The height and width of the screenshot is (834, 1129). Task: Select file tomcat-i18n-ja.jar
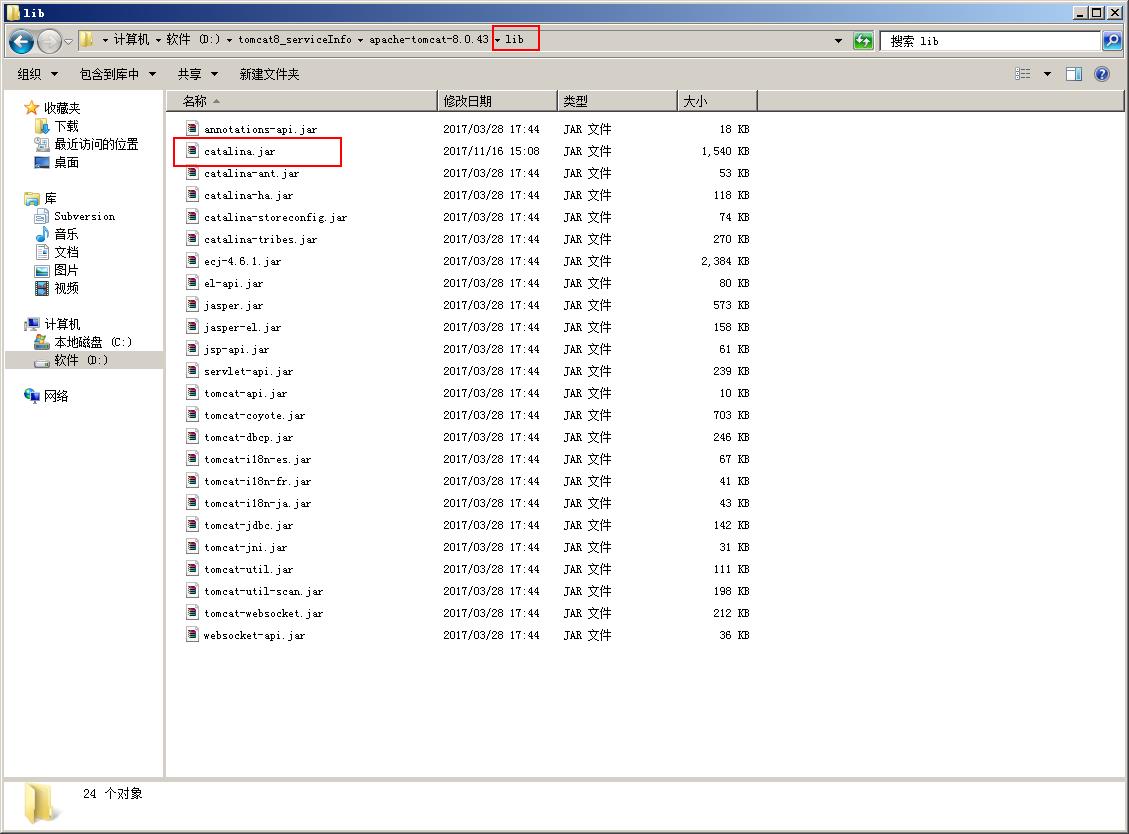point(258,503)
